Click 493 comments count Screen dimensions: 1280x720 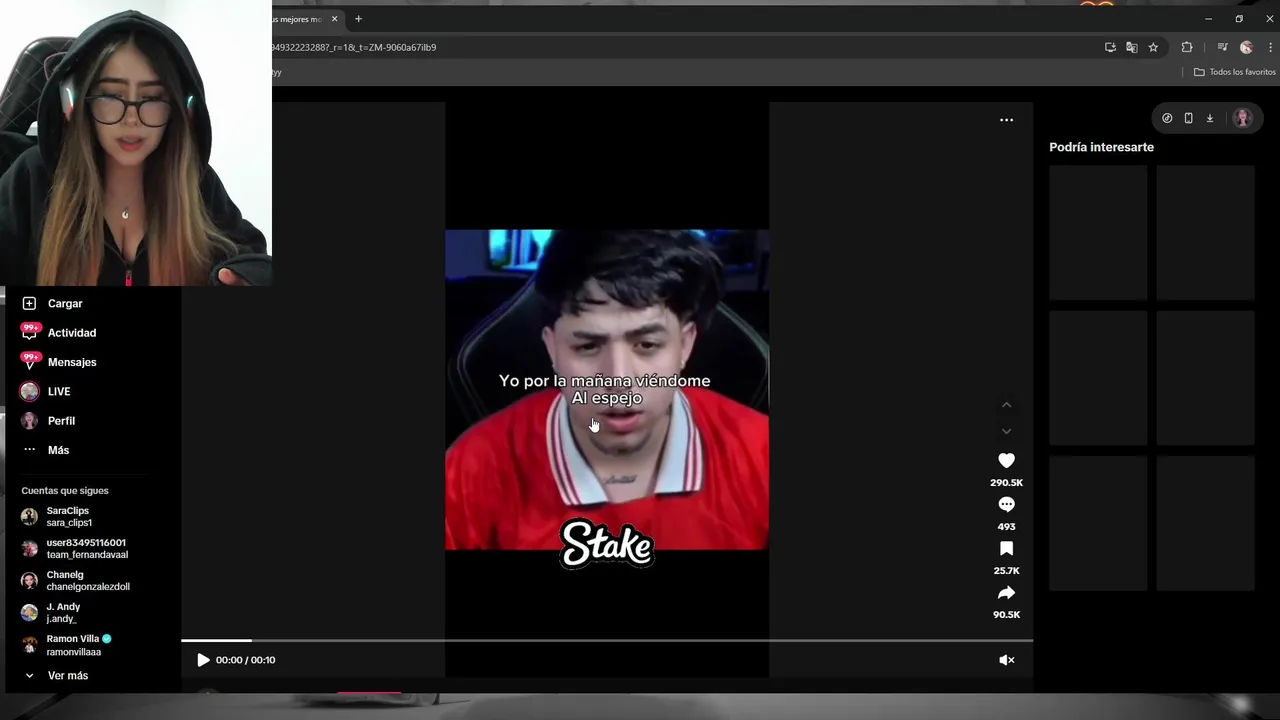tap(1006, 527)
